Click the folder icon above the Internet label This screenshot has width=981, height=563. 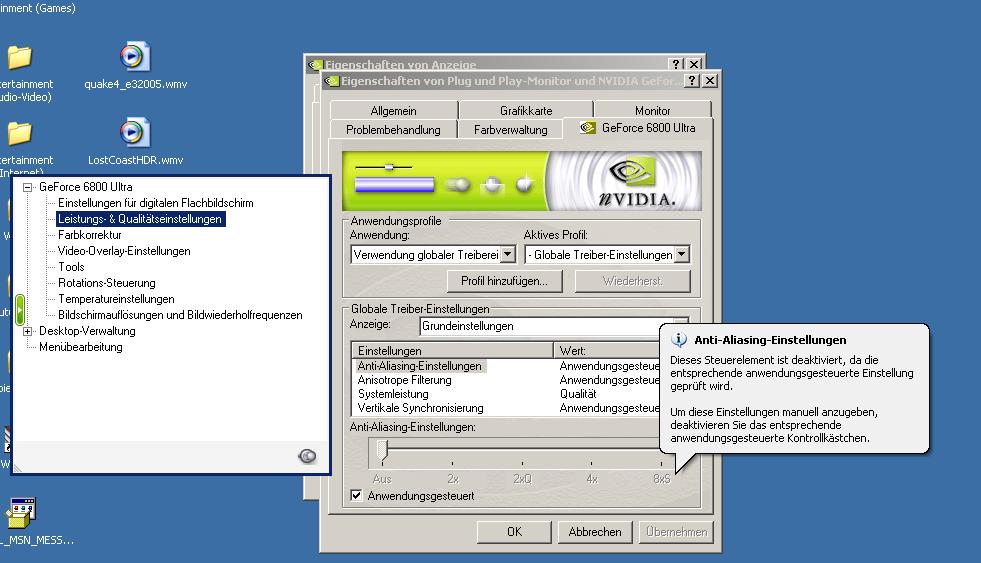[19, 133]
